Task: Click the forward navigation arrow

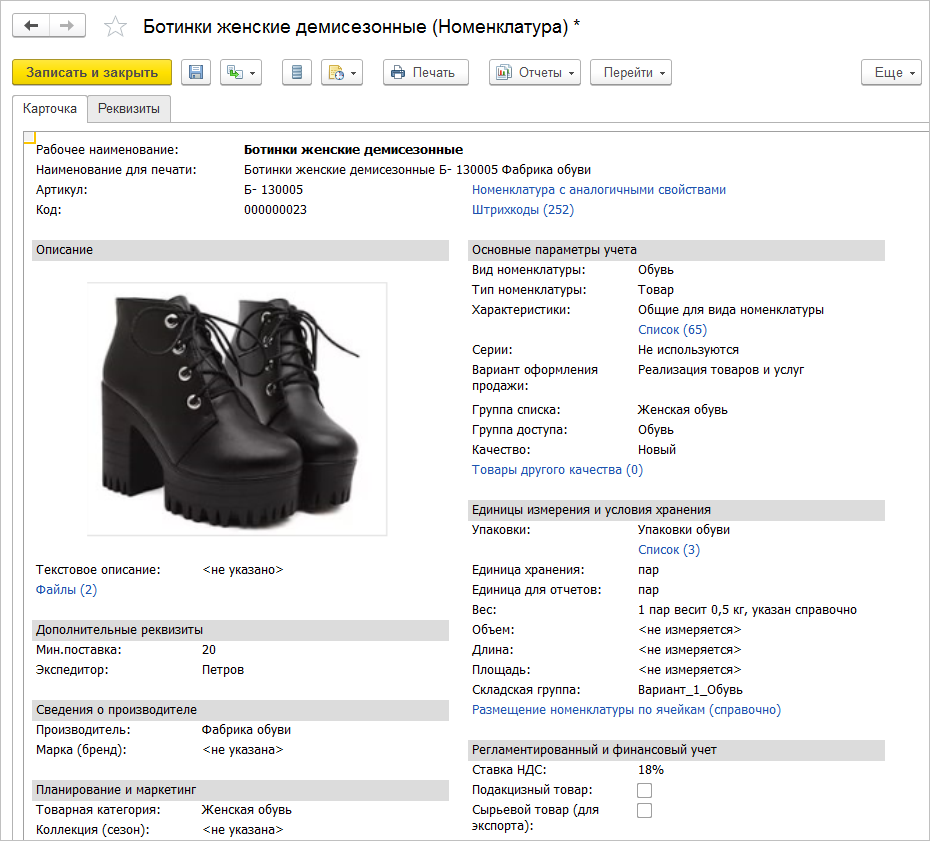Action: [67, 26]
